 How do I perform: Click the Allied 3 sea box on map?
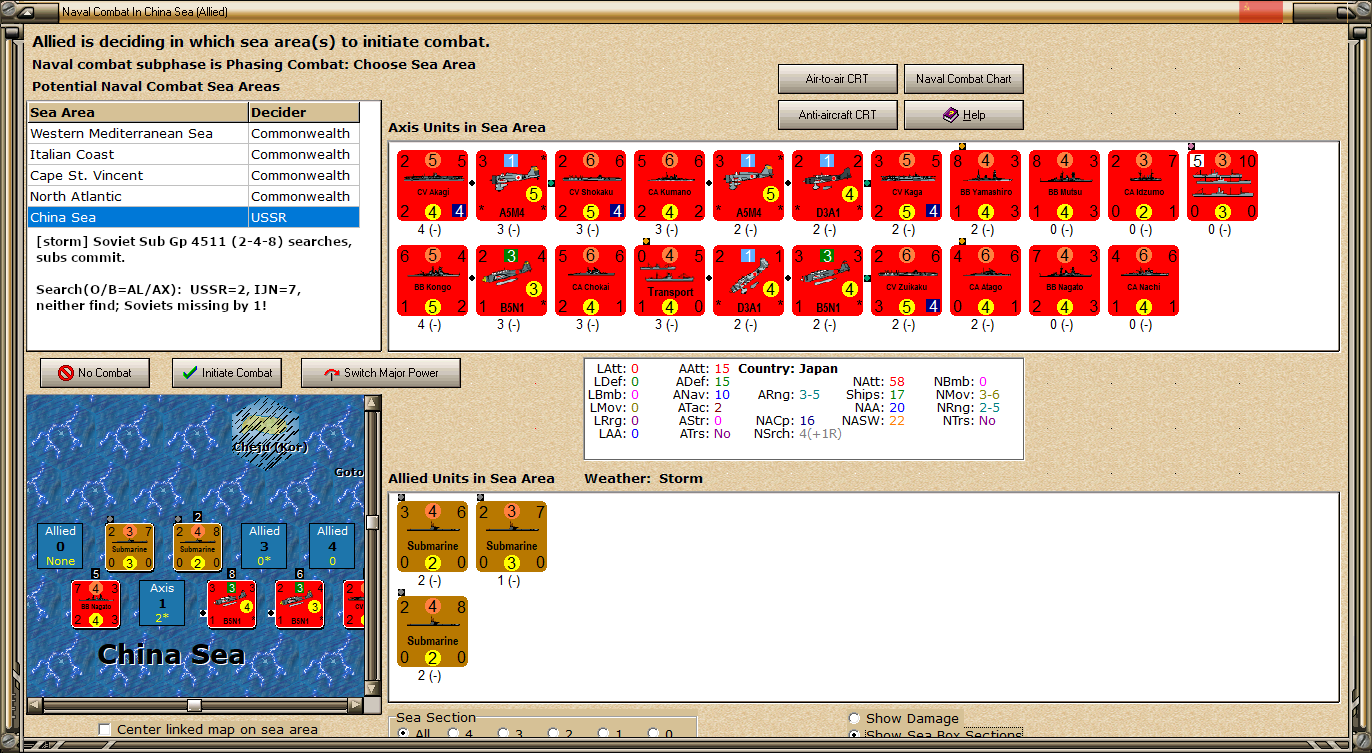click(264, 546)
